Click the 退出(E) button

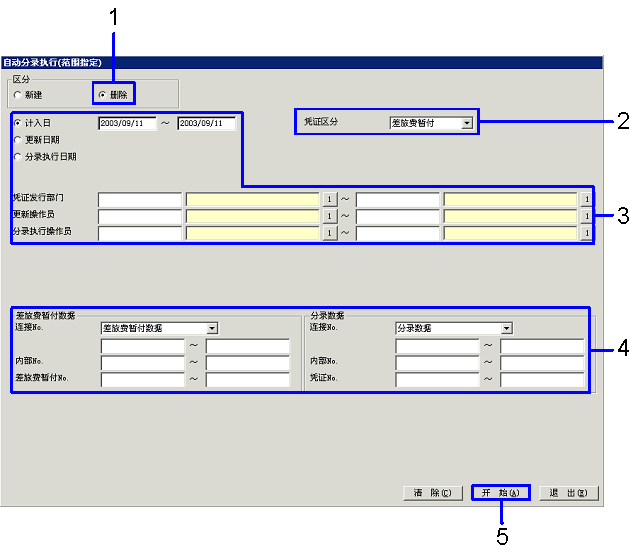tap(569, 493)
